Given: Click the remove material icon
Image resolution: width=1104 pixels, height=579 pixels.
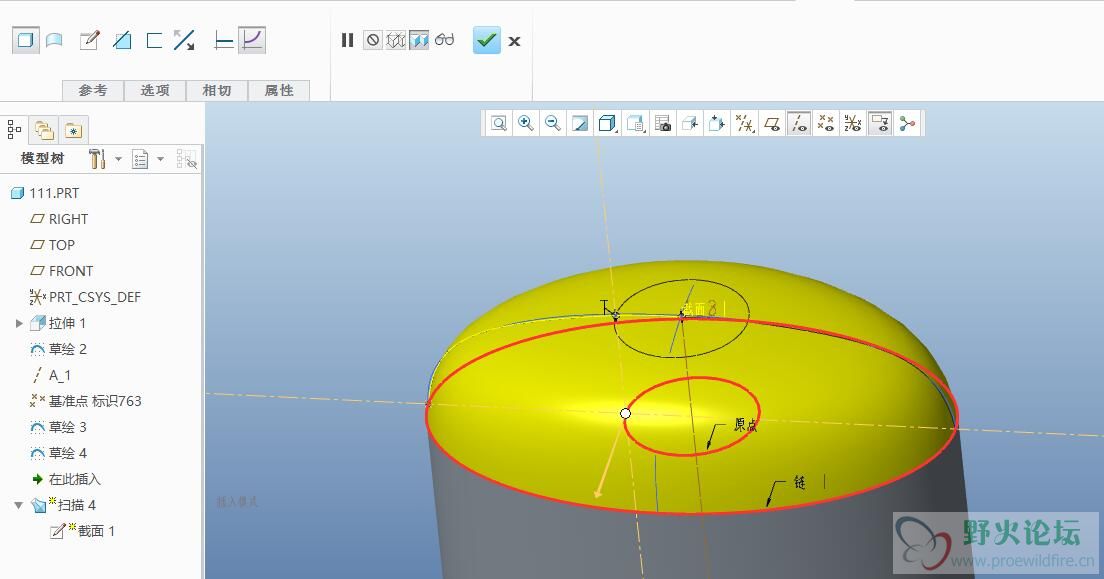Looking at the screenshot, I should click(122, 41).
